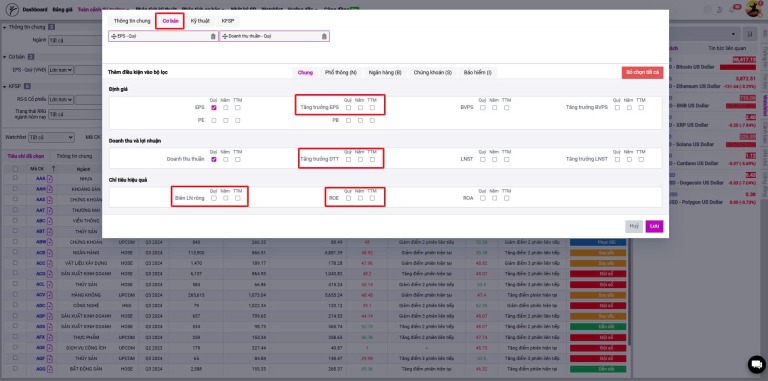The width and height of the screenshot is (768, 381).
Task: Open the user avatar menu
Action: (x=753, y=9)
